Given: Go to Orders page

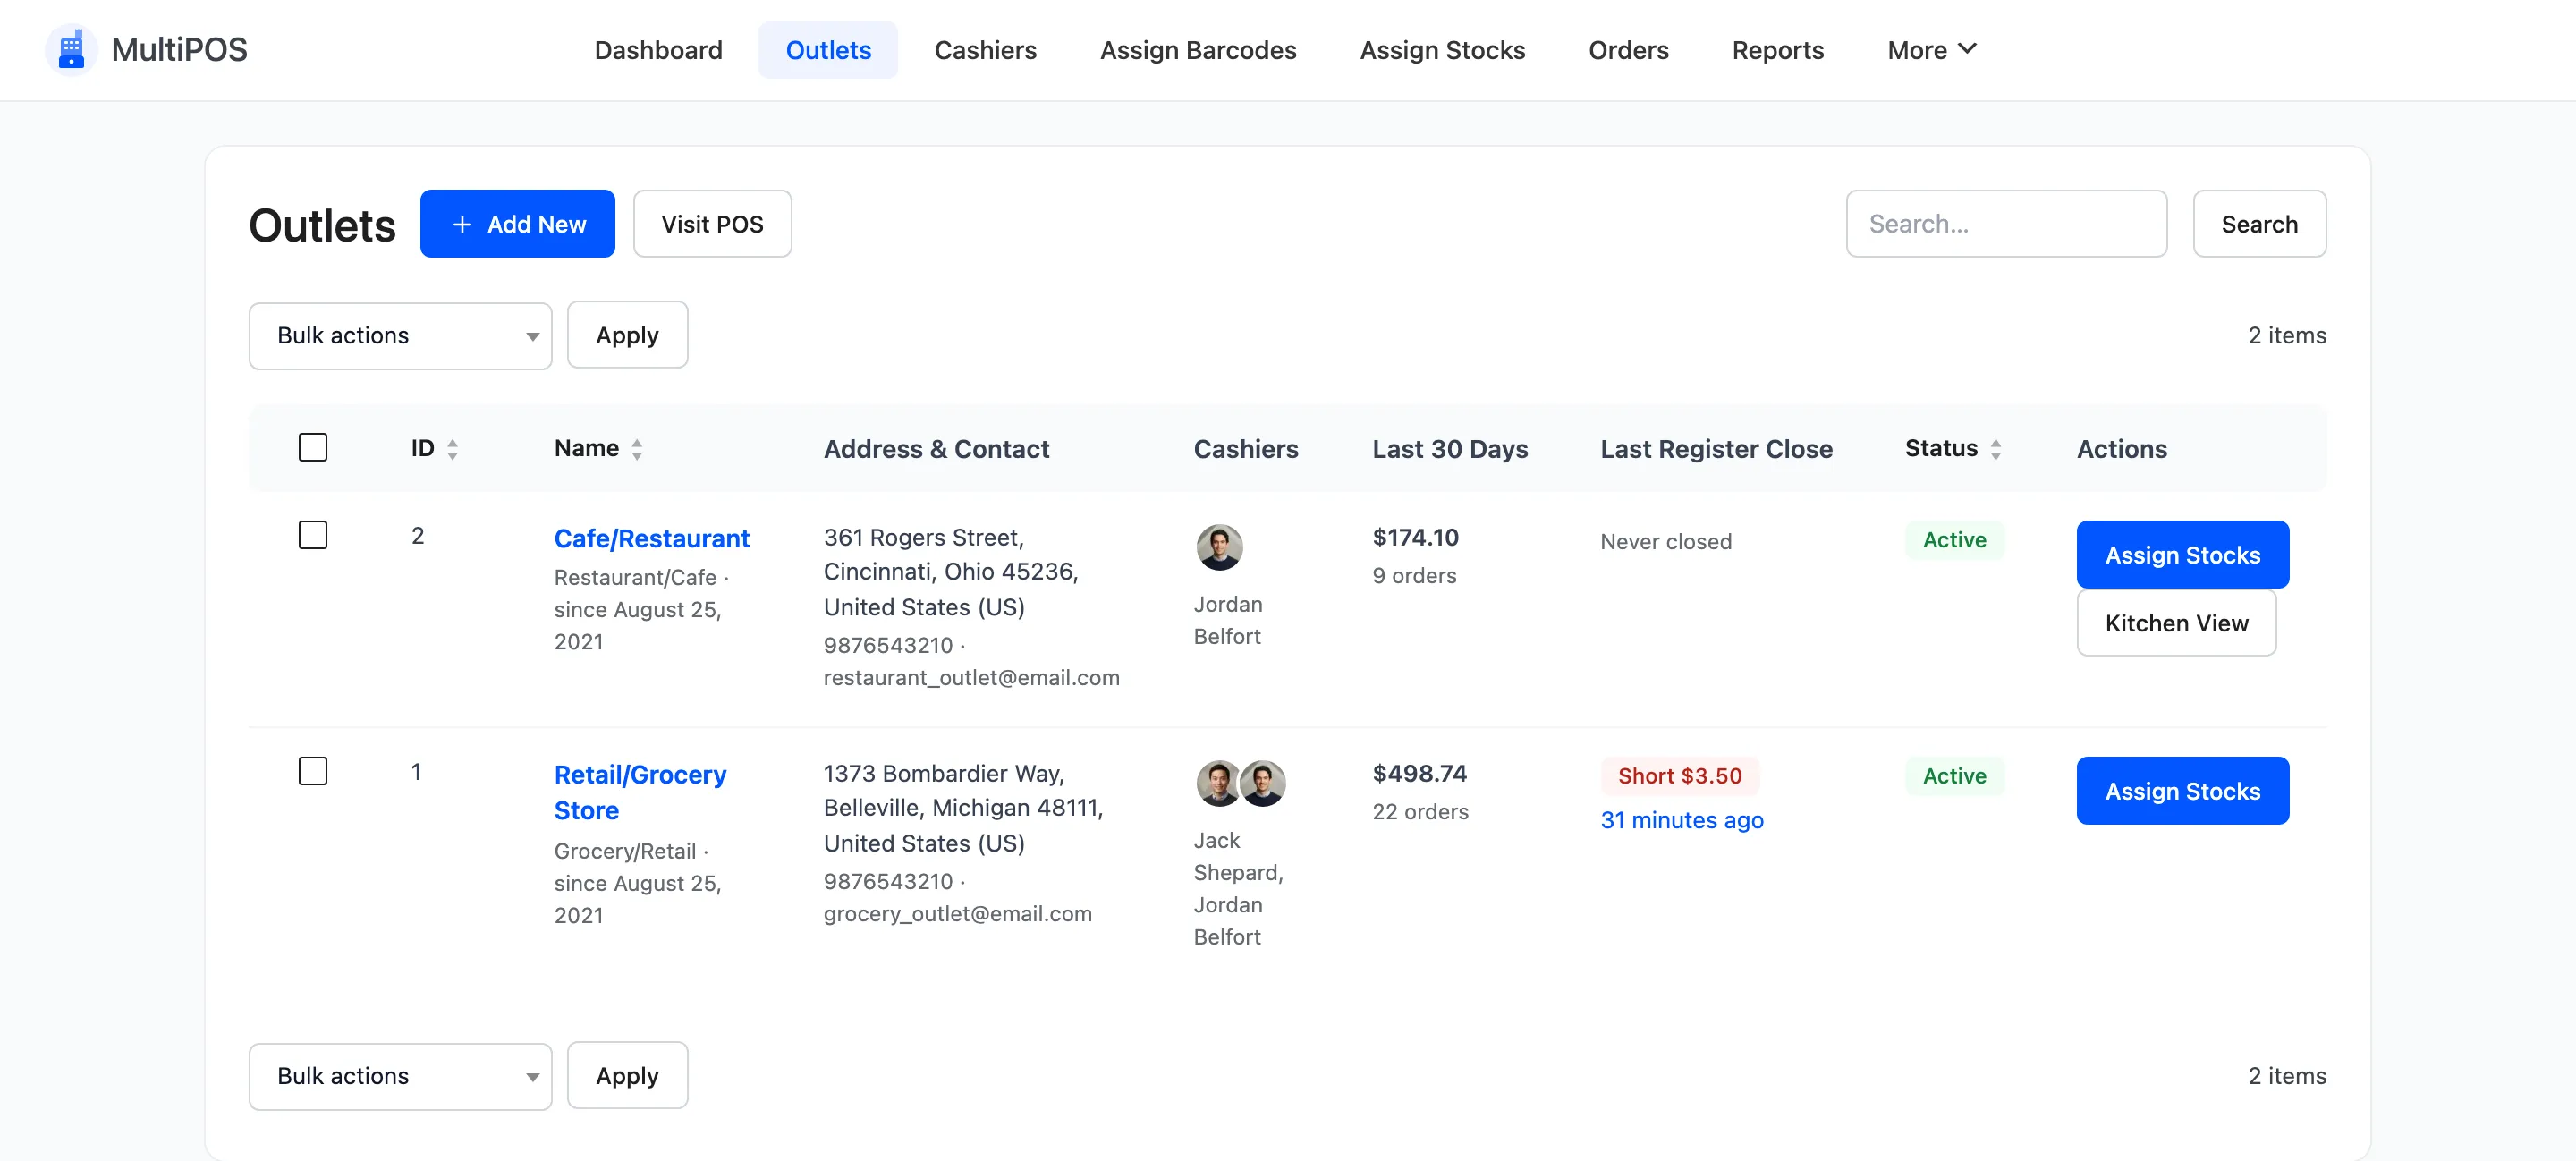Looking at the screenshot, I should [1628, 50].
